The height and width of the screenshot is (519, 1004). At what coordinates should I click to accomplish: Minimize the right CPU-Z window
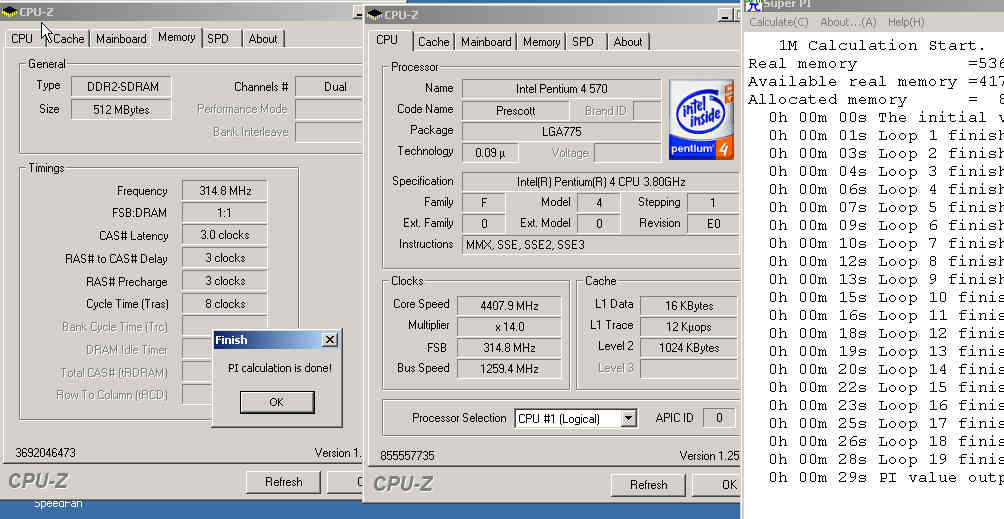[x=724, y=15]
